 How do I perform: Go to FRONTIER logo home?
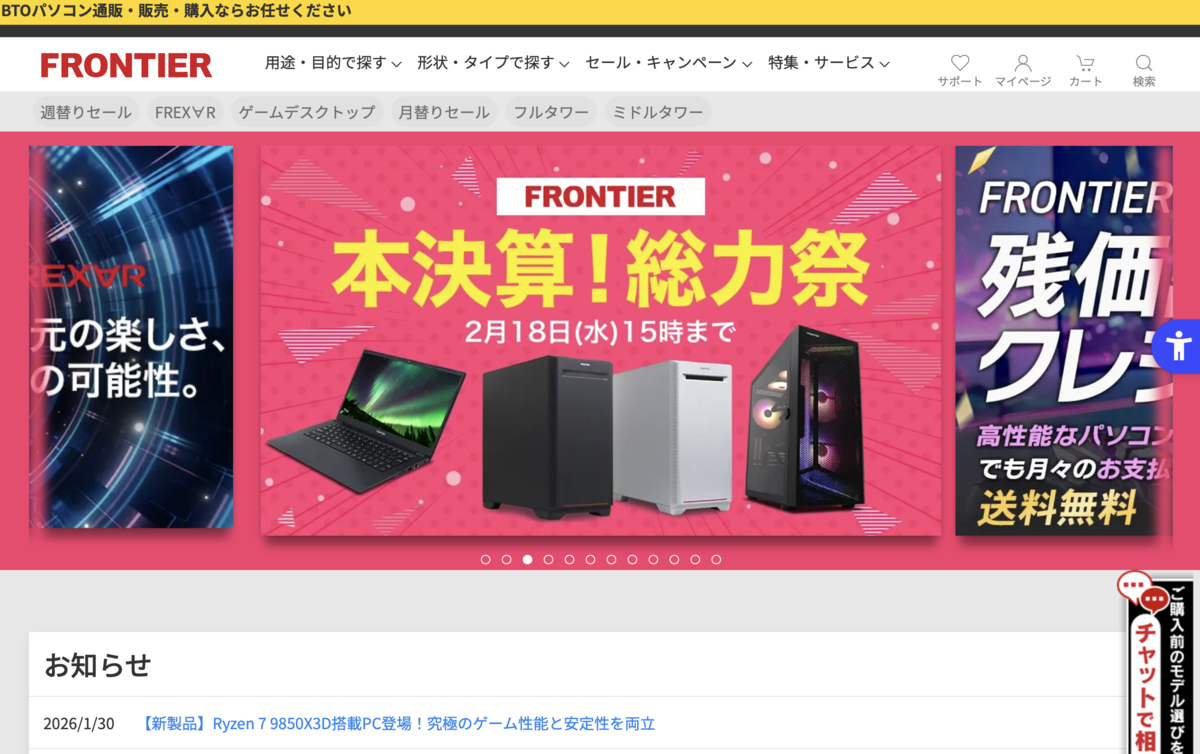(126, 66)
